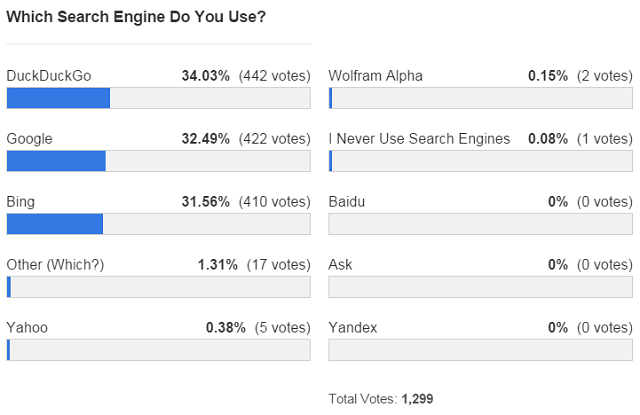640x415 pixels.
Task: Click the poll title Which Search Engine Do You Use?
Action: (136, 17)
